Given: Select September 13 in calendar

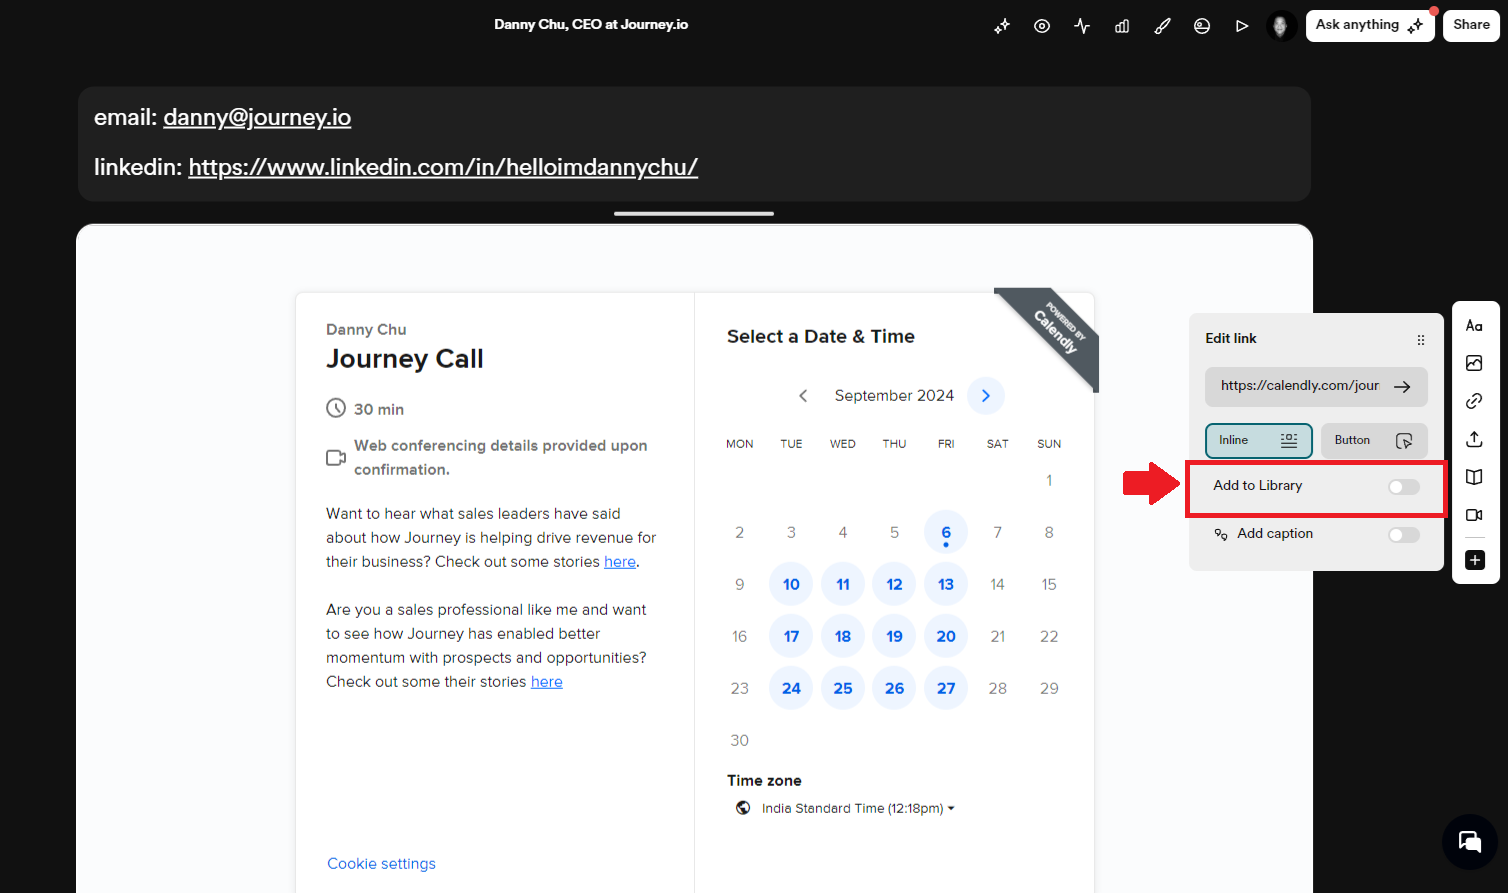Looking at the screenshot, I should click(946, 585).
